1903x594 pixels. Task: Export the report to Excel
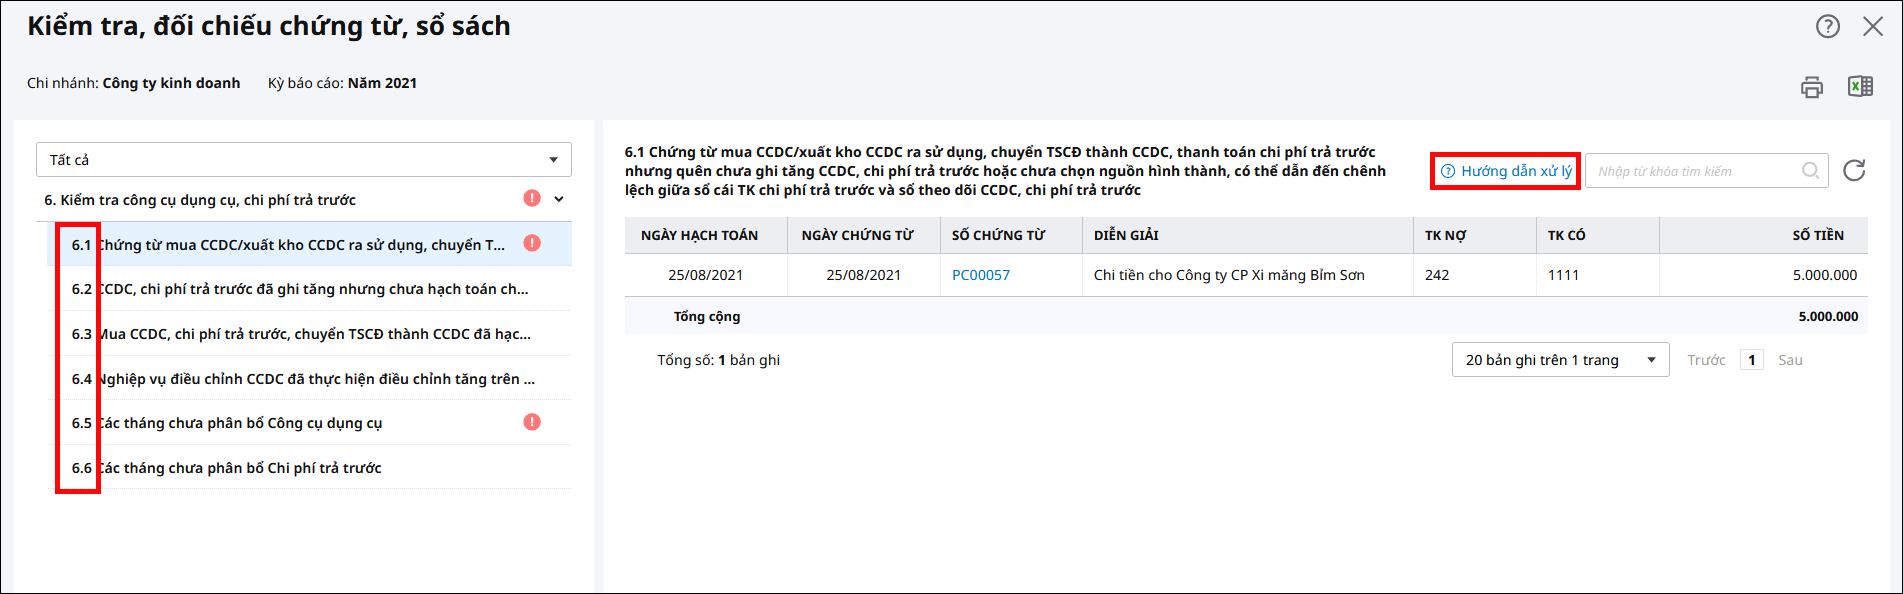1860,87
